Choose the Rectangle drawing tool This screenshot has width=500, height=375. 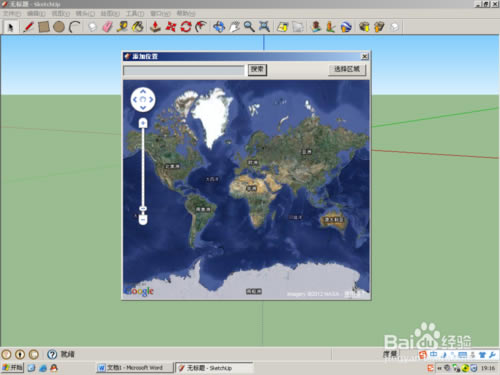tap(44, 27)
